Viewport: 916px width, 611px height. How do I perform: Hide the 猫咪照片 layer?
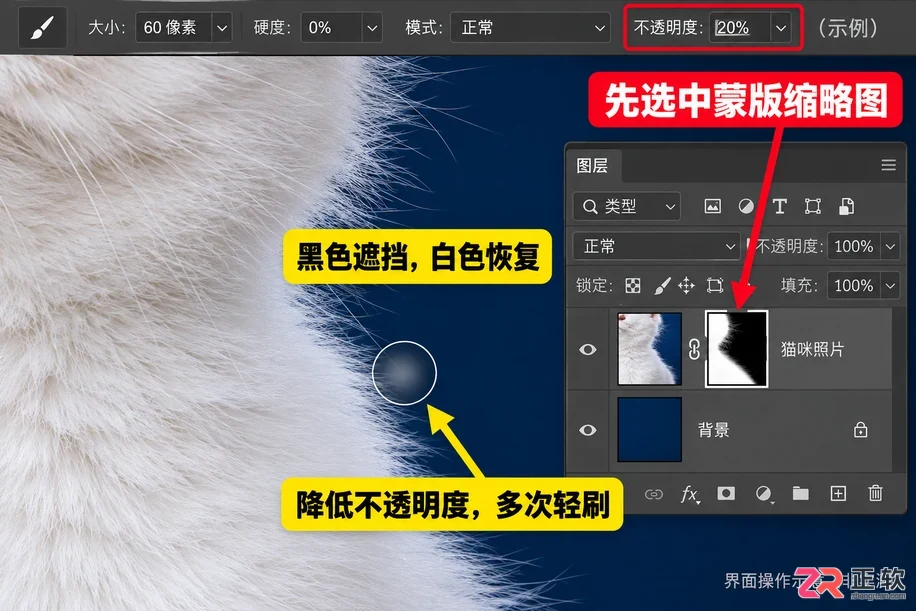pos(588,349)
